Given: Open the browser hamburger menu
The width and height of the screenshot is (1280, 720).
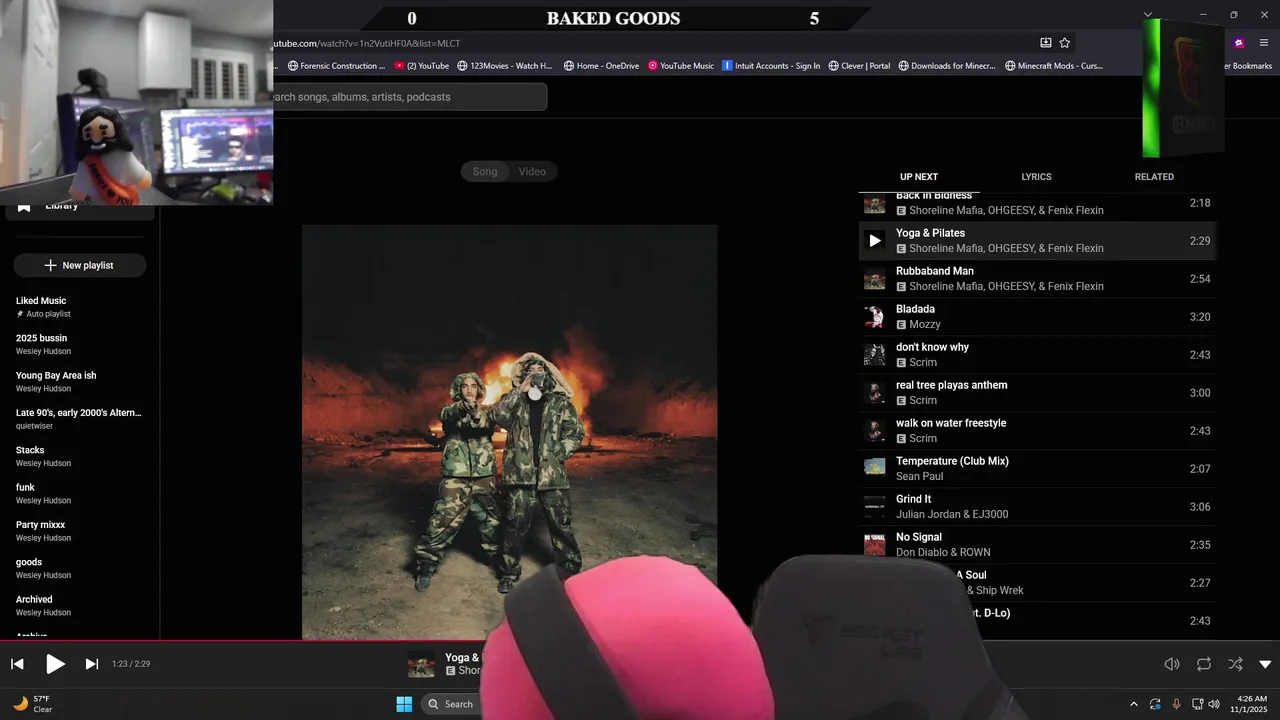Looking at the screenshot, I should point(1264,43).
